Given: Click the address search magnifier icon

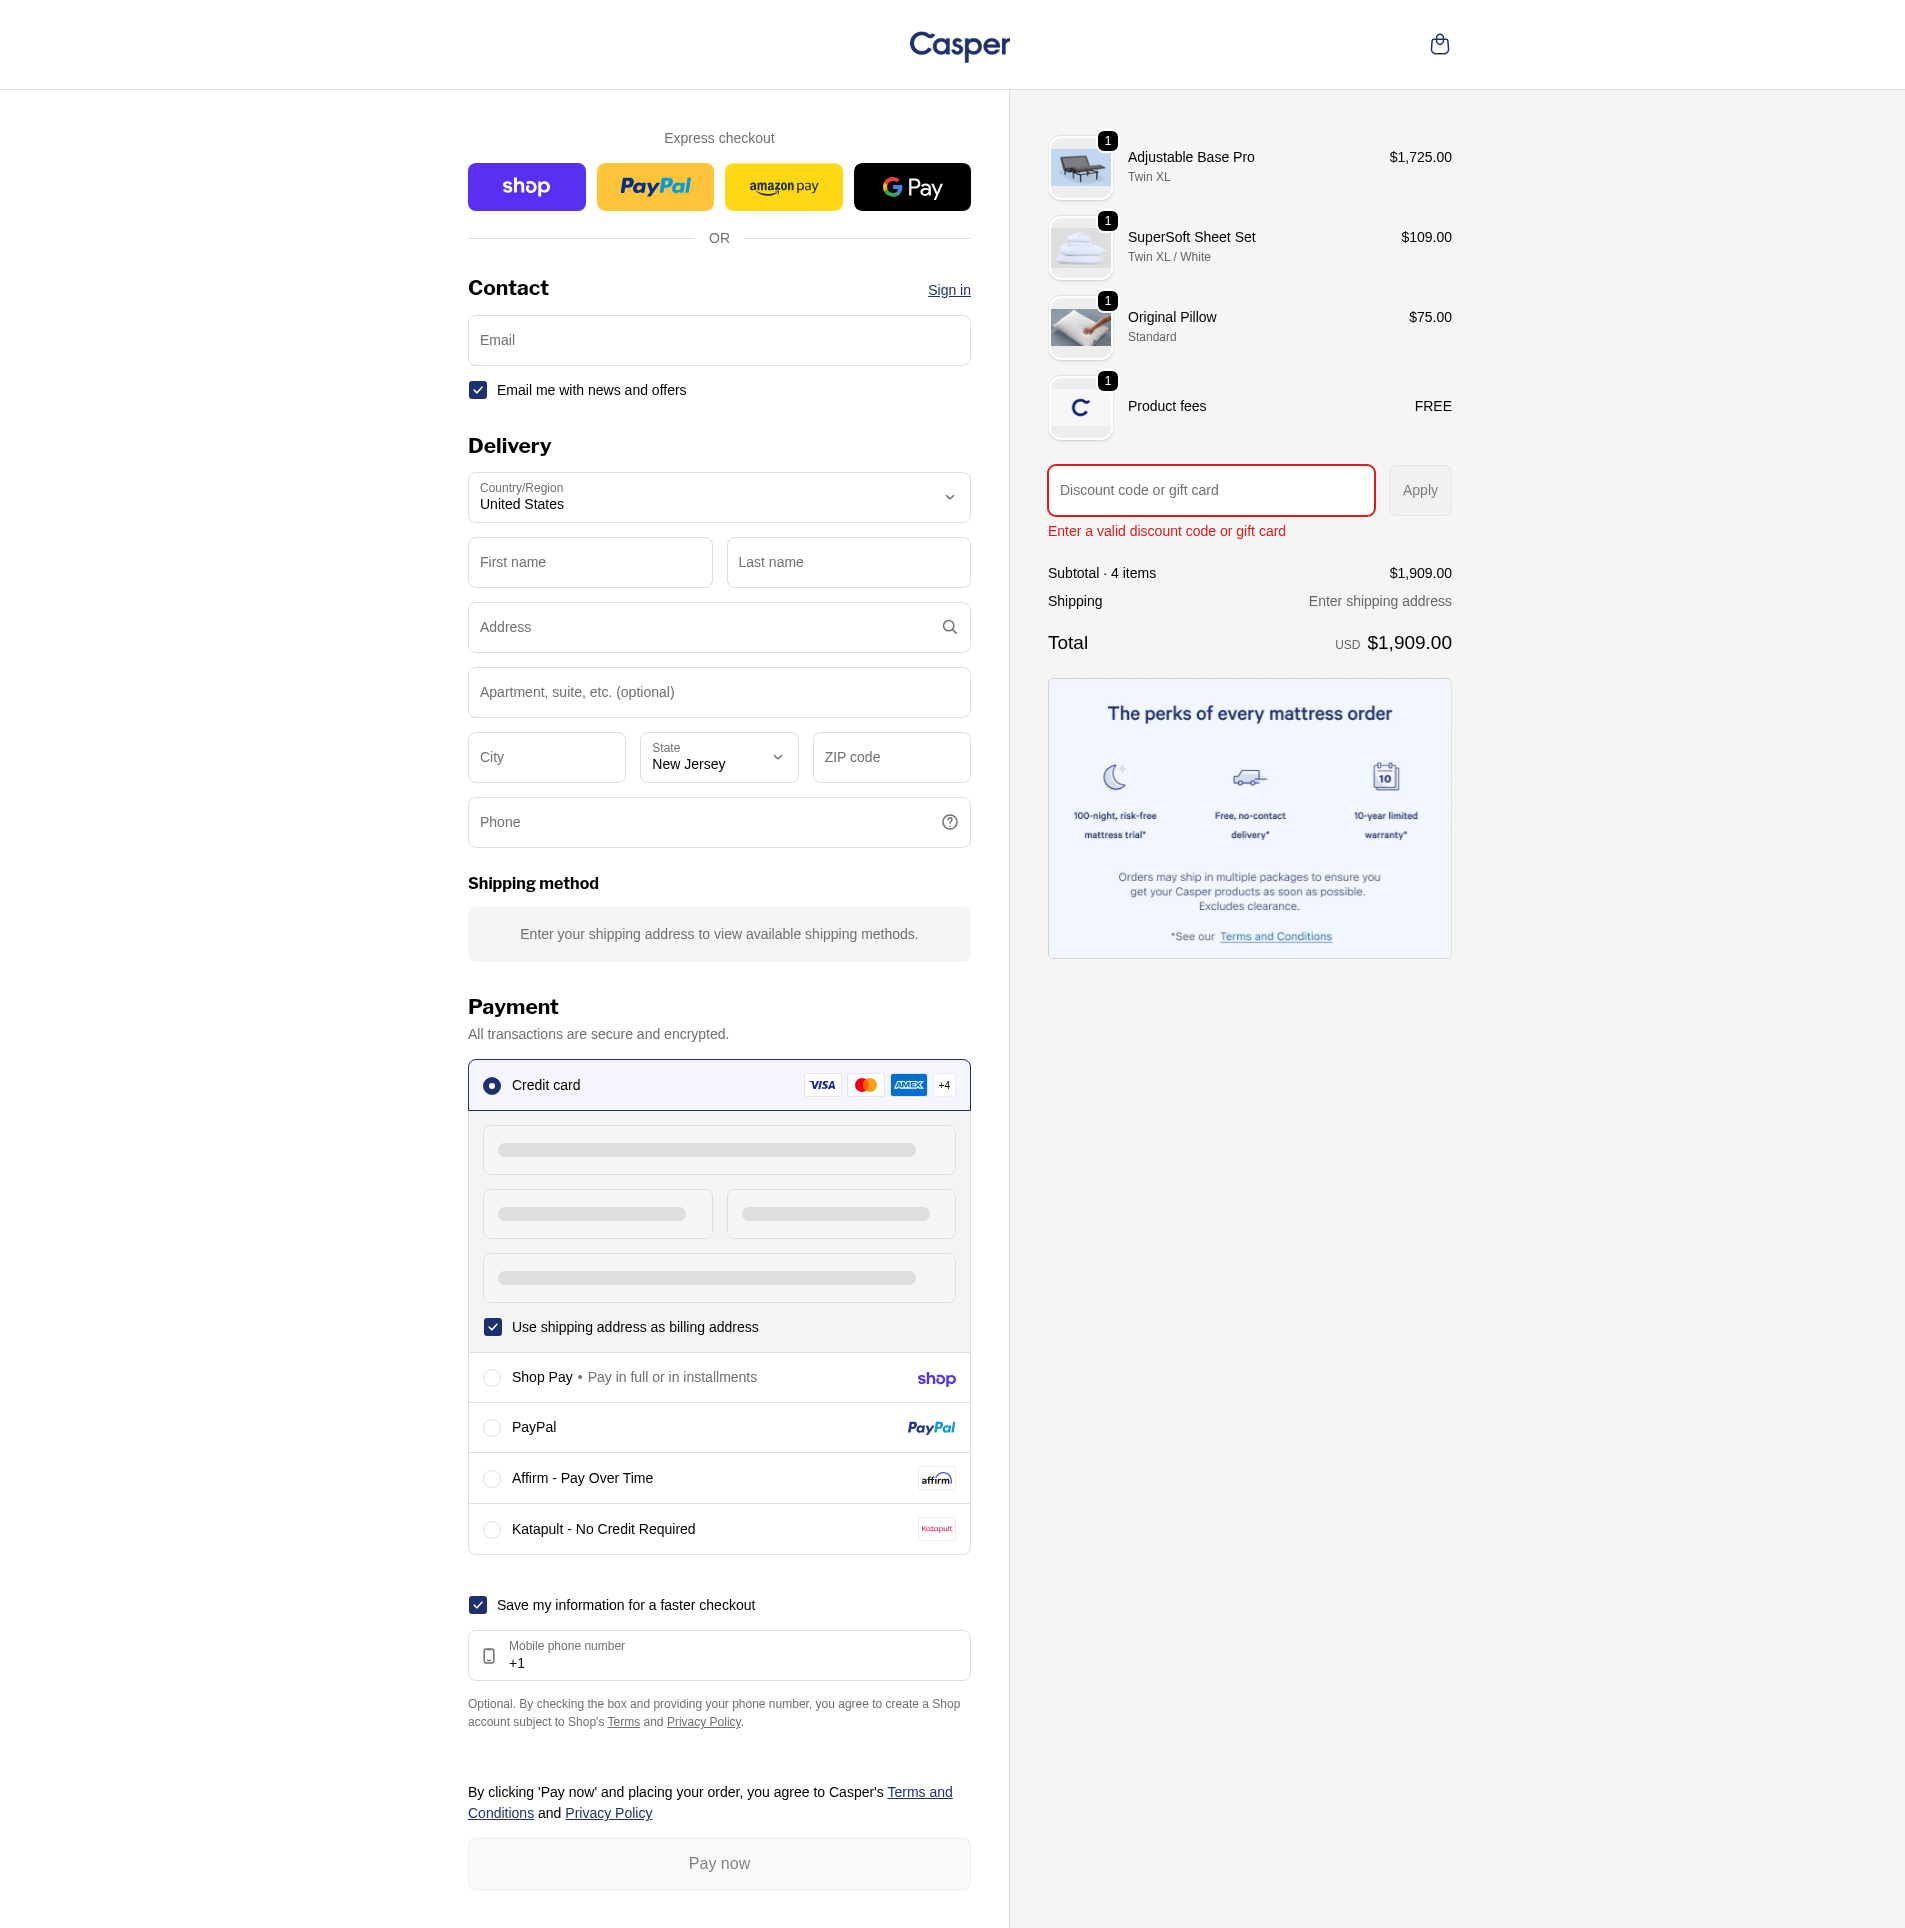Looking at the screenshot, I should [949, 627].
